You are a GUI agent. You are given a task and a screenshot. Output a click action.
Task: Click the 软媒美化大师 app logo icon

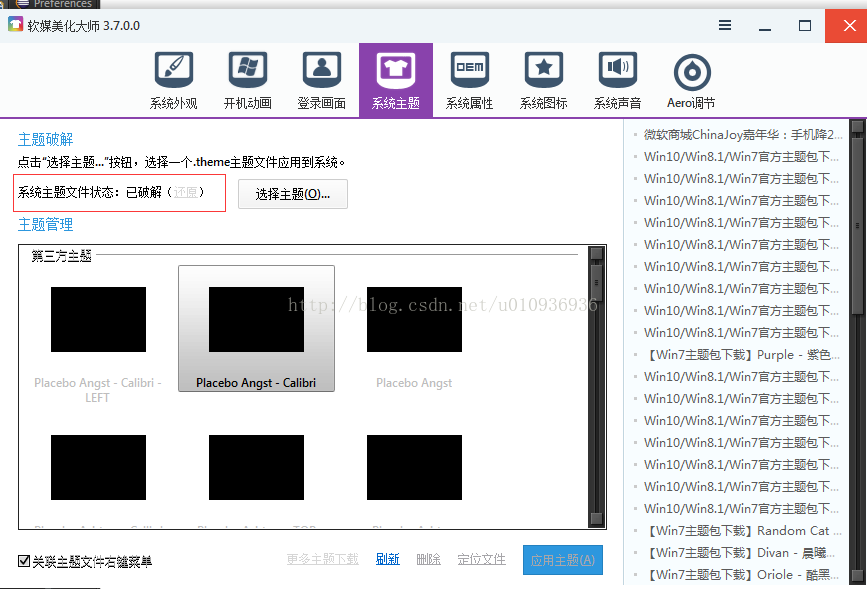pos(15,25)
